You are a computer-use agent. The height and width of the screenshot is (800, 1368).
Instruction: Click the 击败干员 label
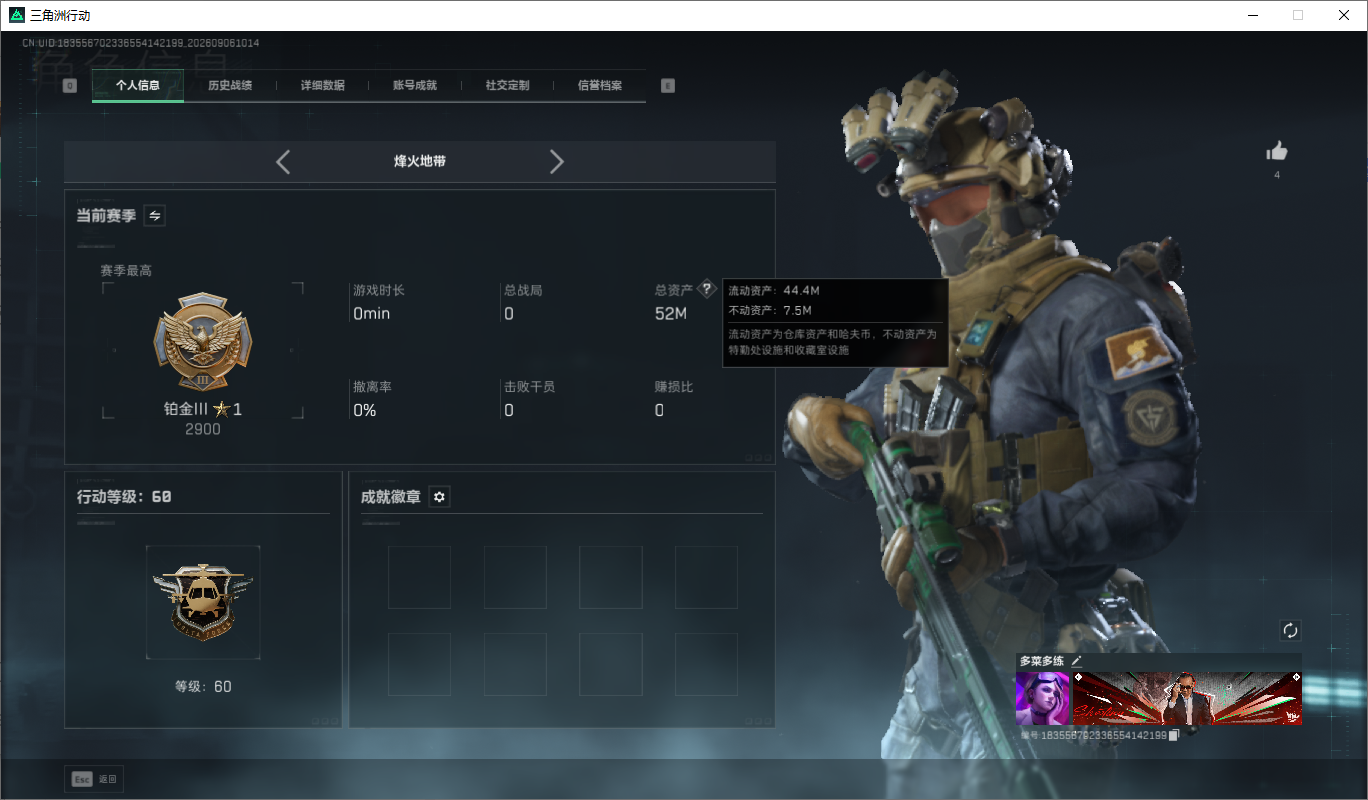[530, 386]
